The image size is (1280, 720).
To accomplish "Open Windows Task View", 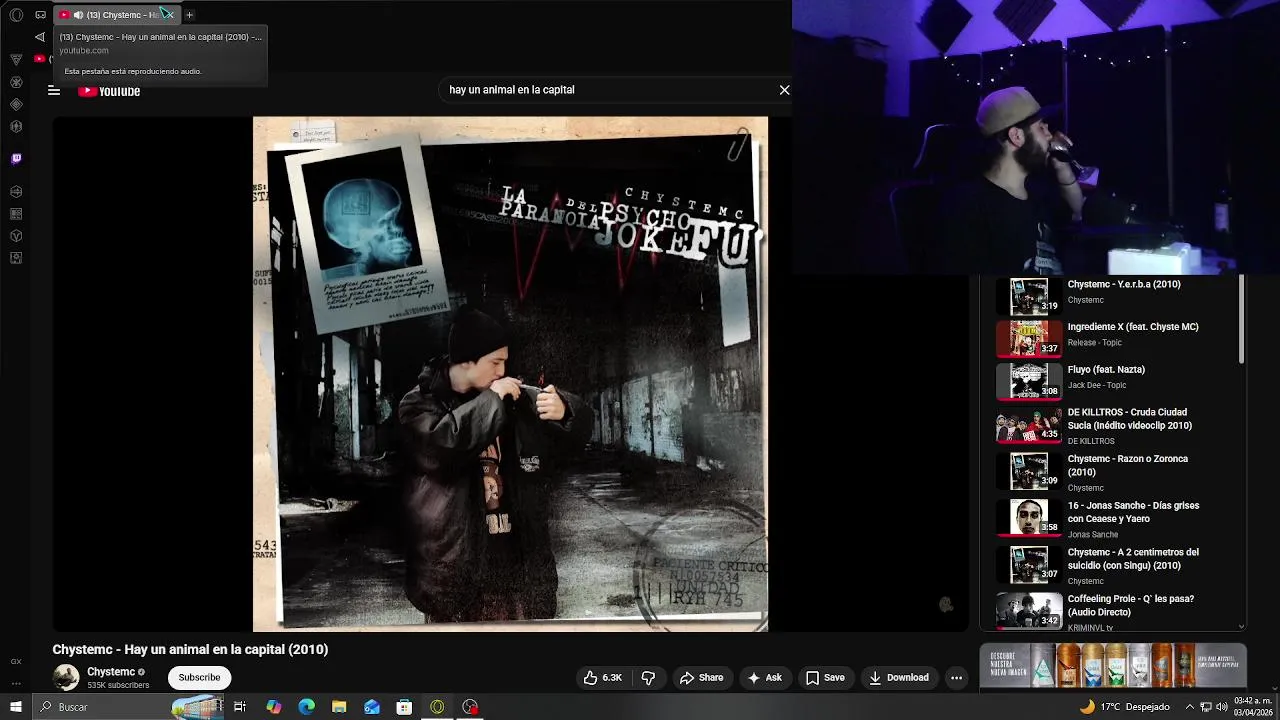I will (x=240, y=707).
